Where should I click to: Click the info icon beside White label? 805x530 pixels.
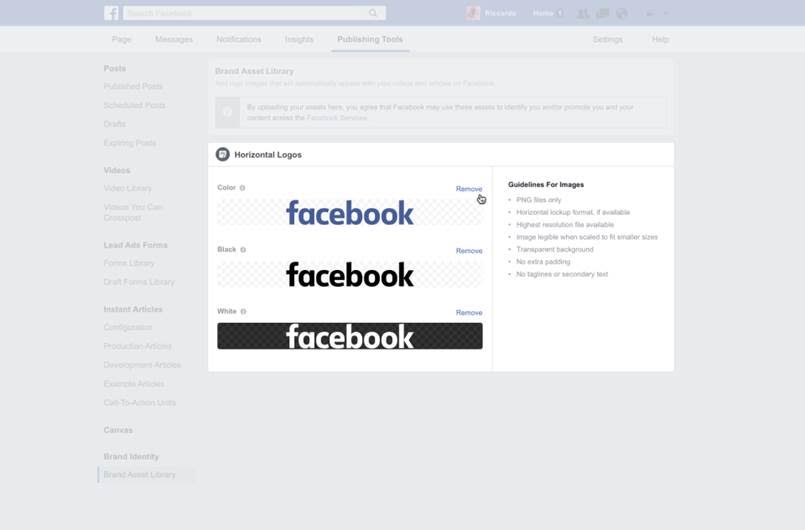244,312
